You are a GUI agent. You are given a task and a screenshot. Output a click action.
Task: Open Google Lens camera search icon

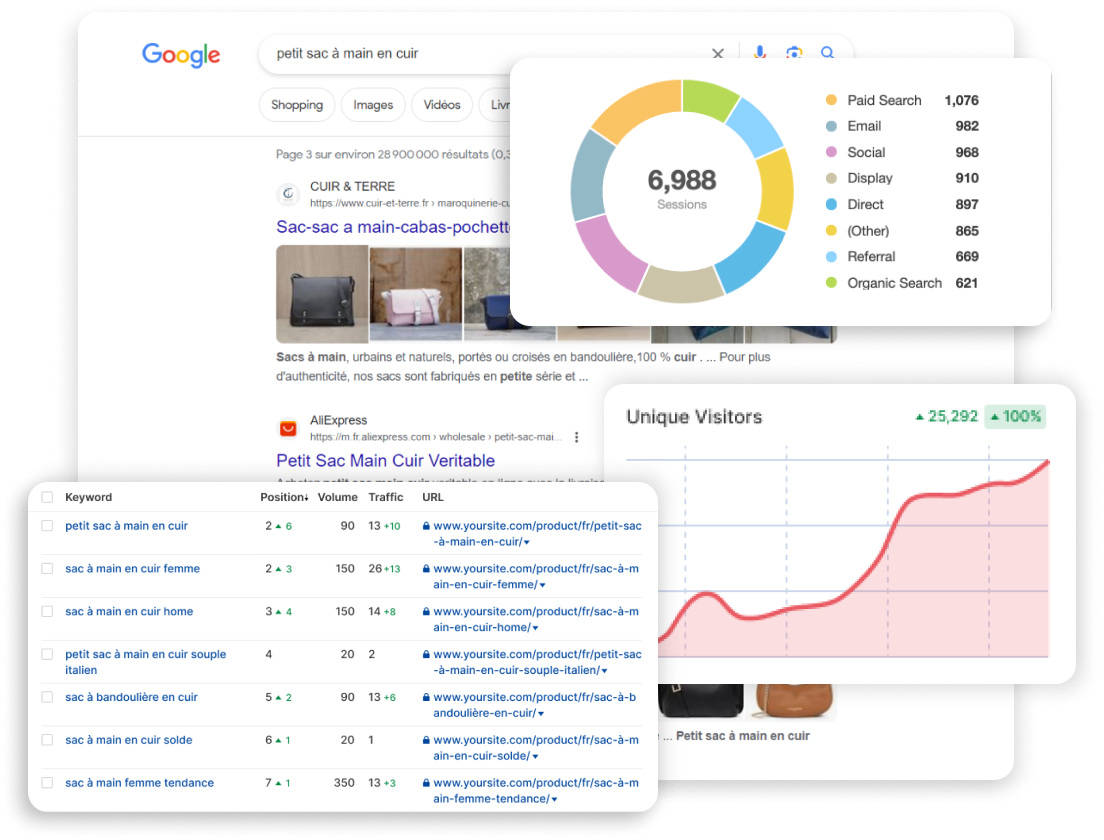(x=794, y=54)
